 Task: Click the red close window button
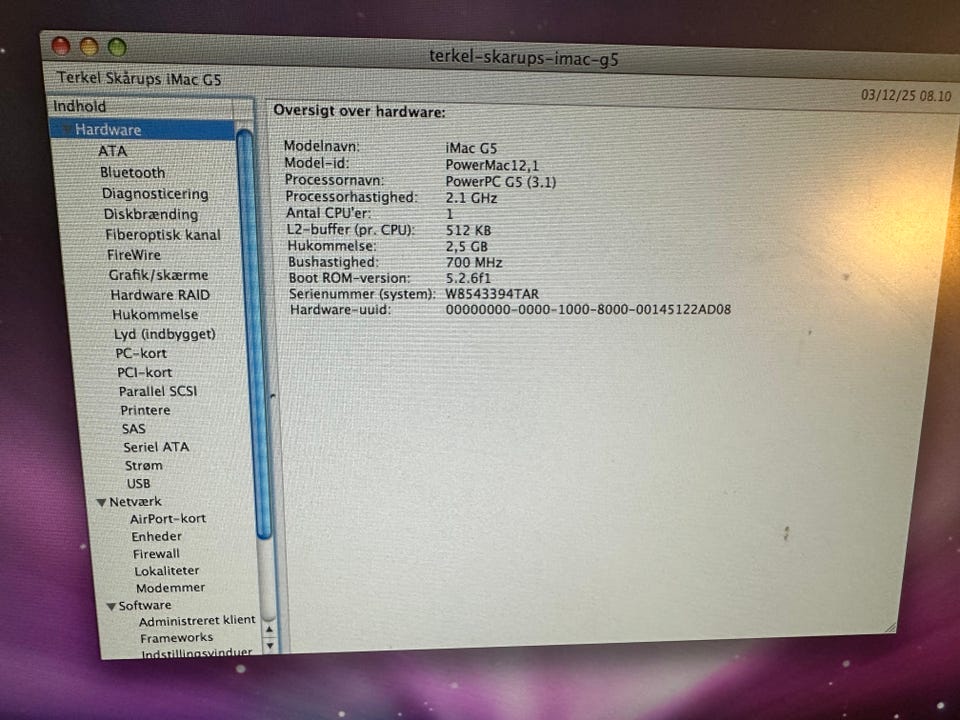coord(61,45)
